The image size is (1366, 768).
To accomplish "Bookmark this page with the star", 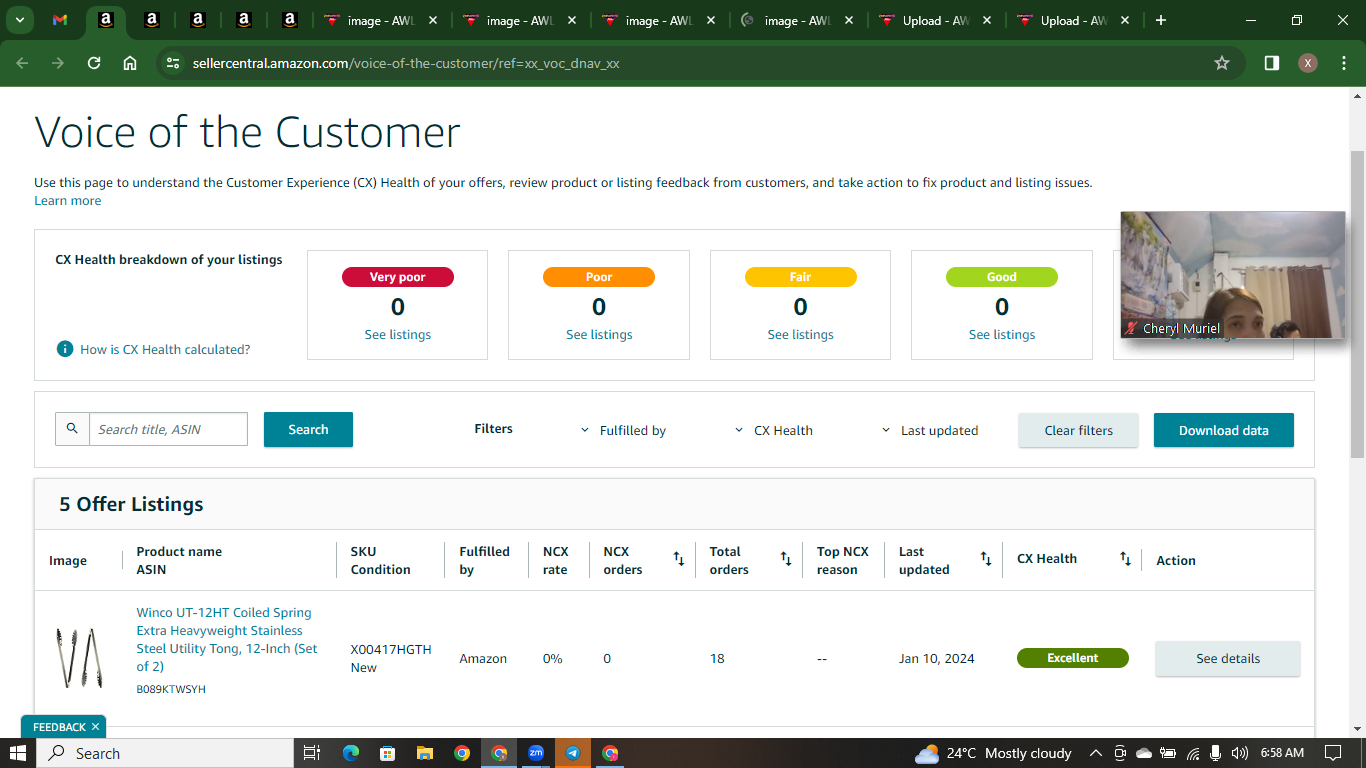I will [1221, 63].
